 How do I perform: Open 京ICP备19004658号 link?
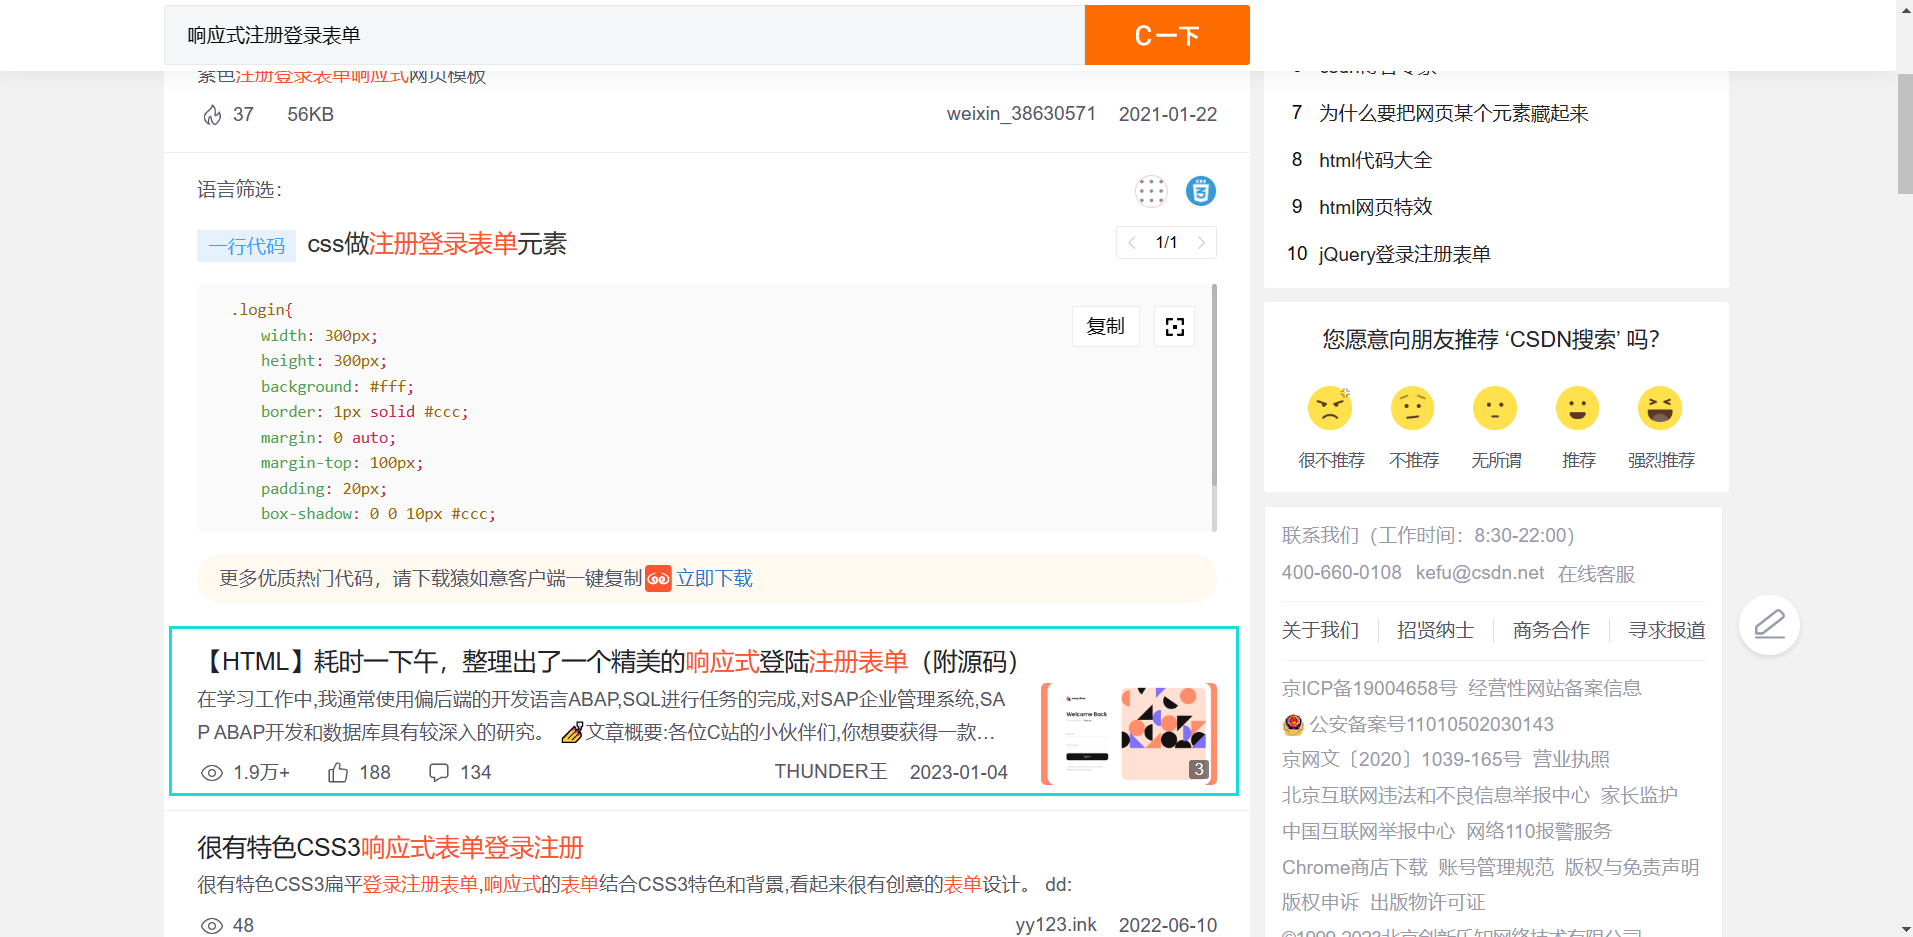pyautogui.click(x=1369, y=688)
